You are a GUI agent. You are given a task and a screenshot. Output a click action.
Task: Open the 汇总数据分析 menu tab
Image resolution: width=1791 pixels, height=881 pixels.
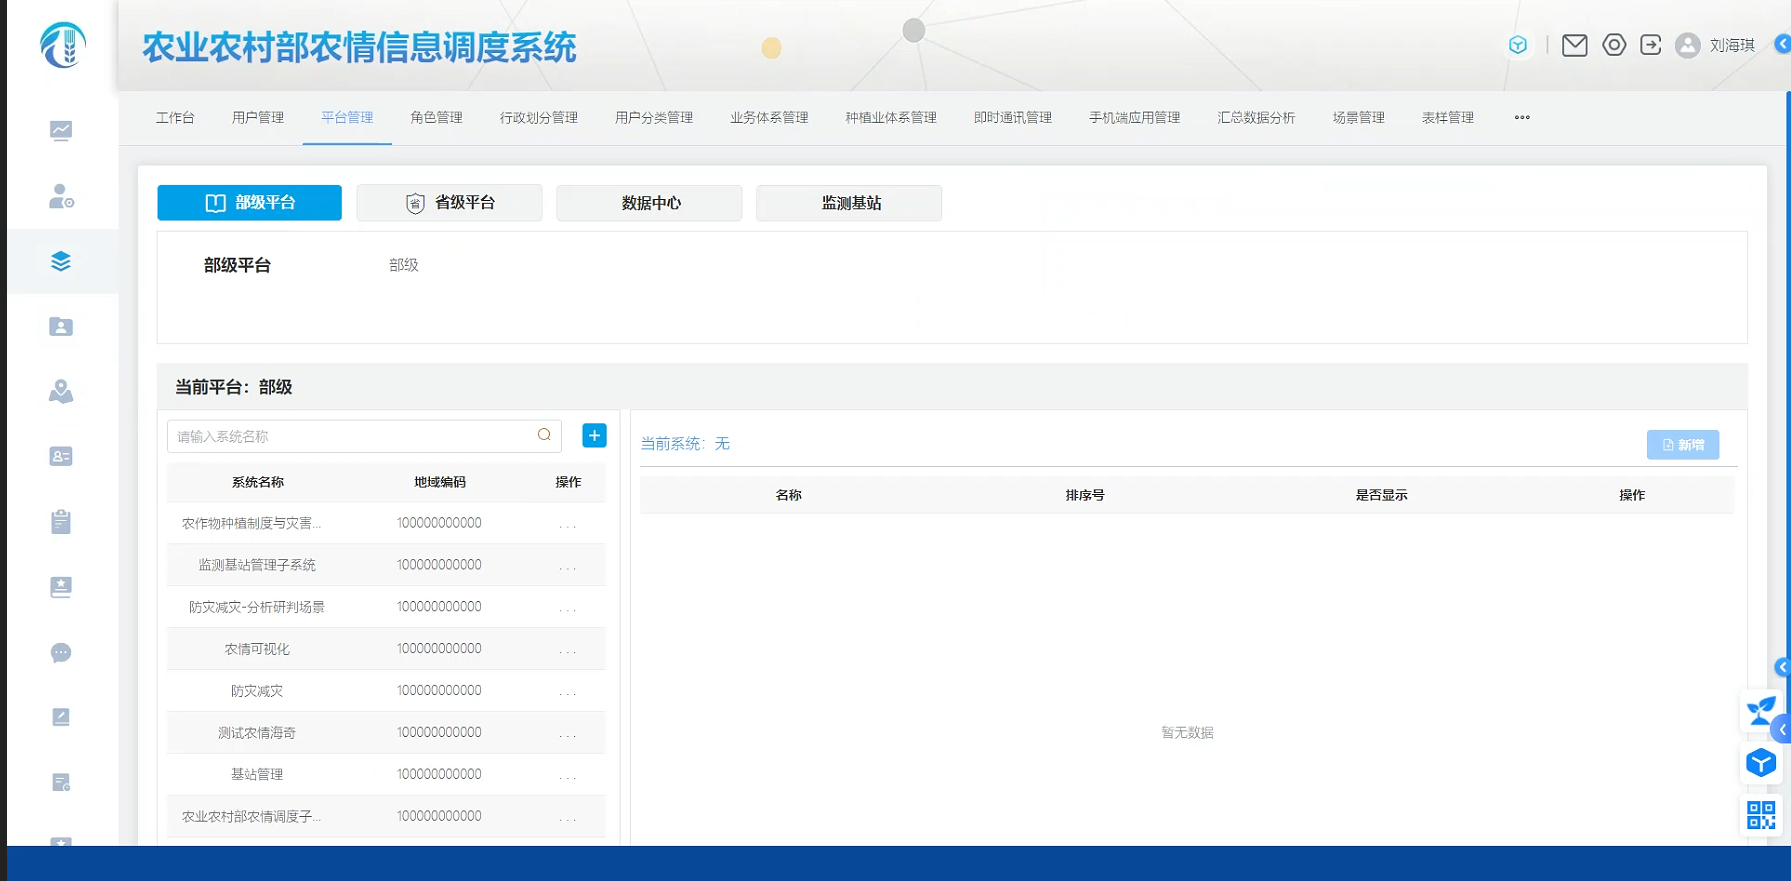1256,118
